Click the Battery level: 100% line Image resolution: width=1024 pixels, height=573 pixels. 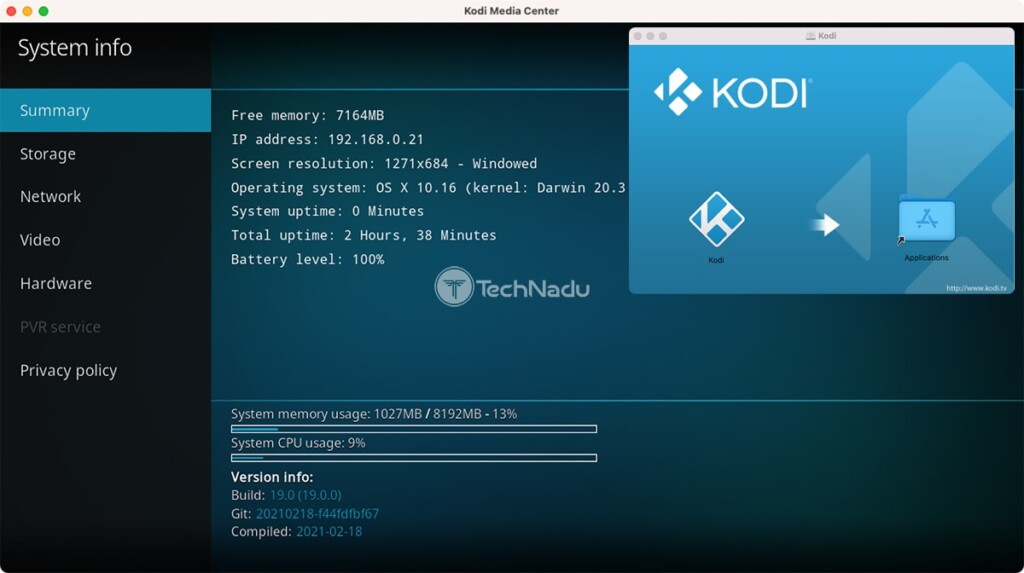coord(308,259)
